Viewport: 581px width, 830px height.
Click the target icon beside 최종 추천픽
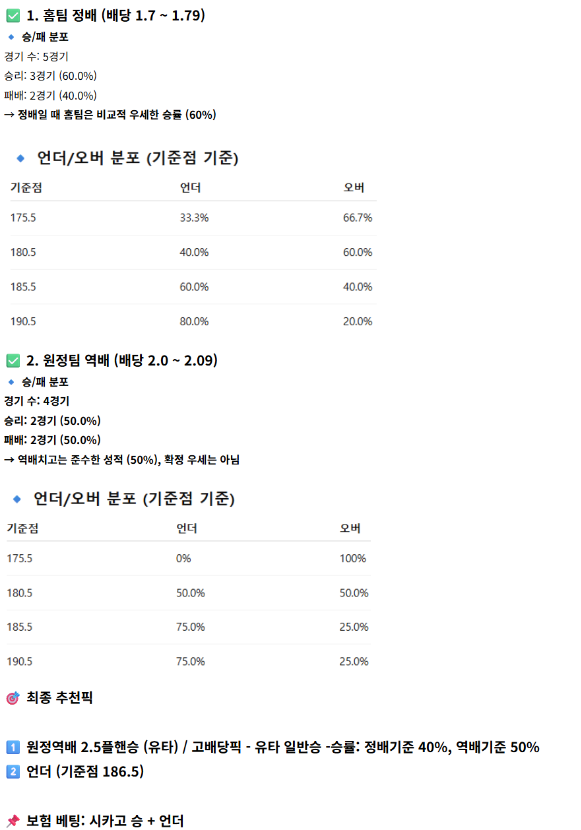[13, 698]
